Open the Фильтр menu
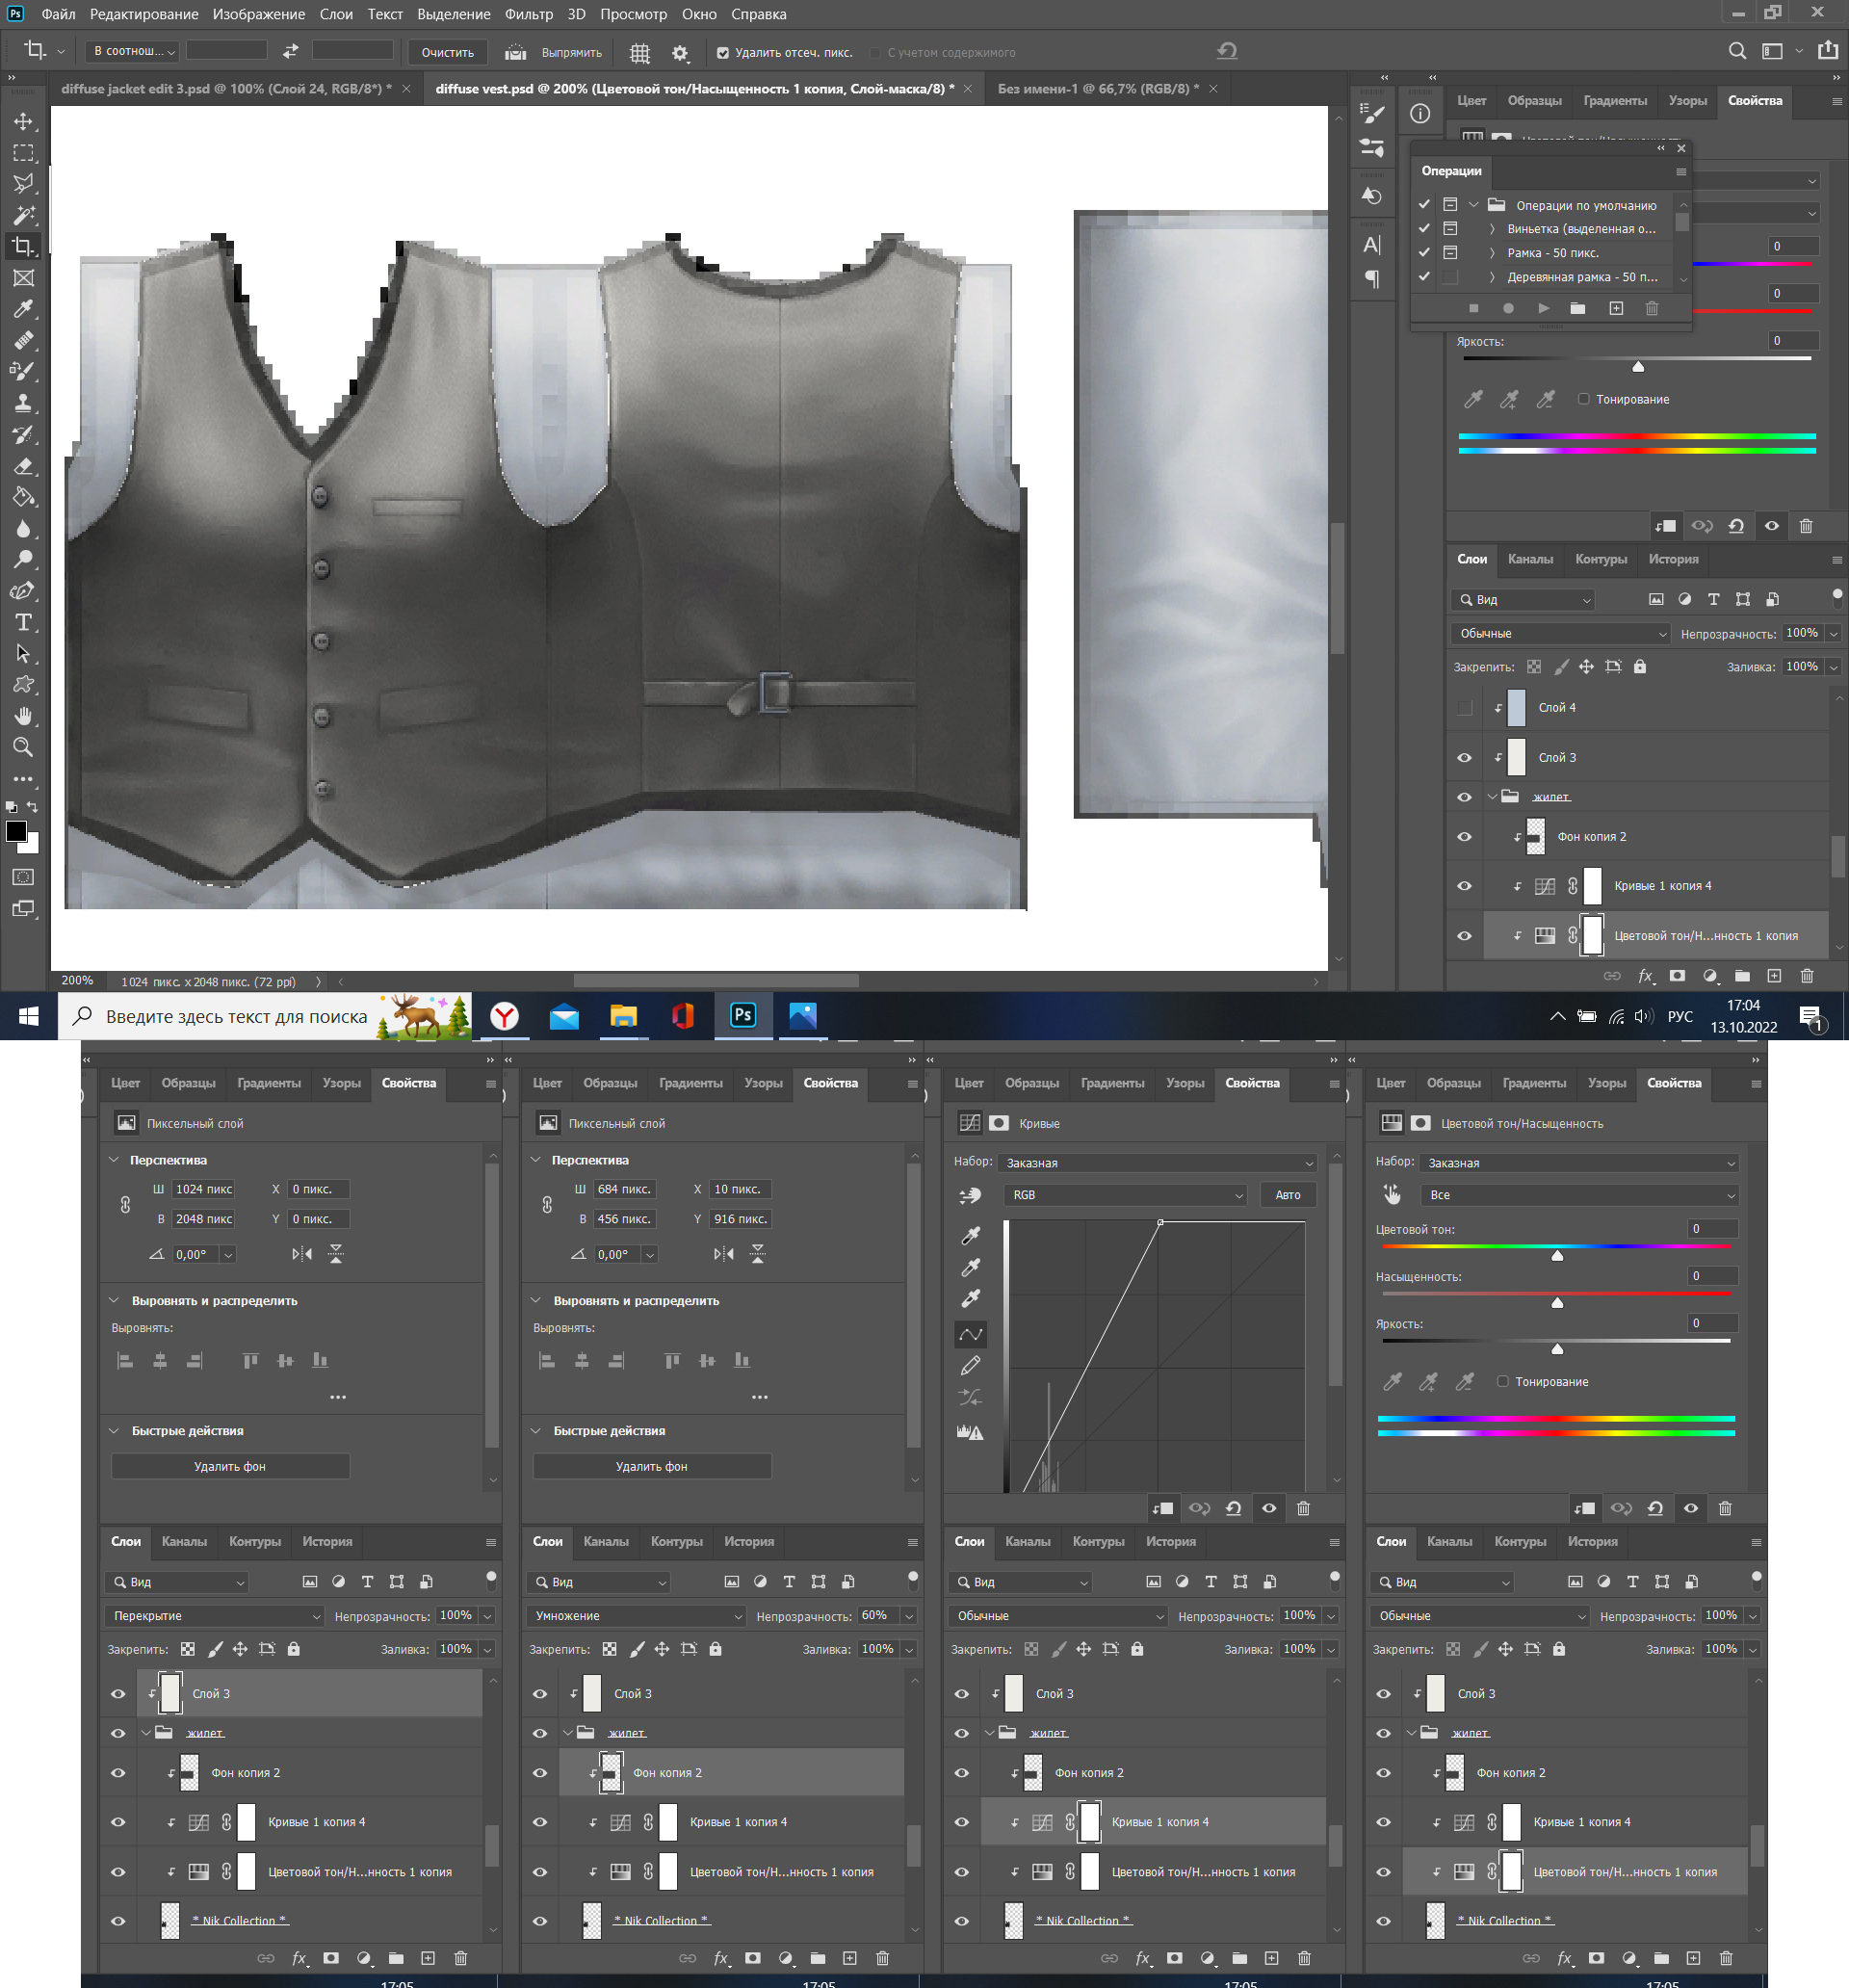The height and width of the screenshot is (1988, 1849). point(528,14)
